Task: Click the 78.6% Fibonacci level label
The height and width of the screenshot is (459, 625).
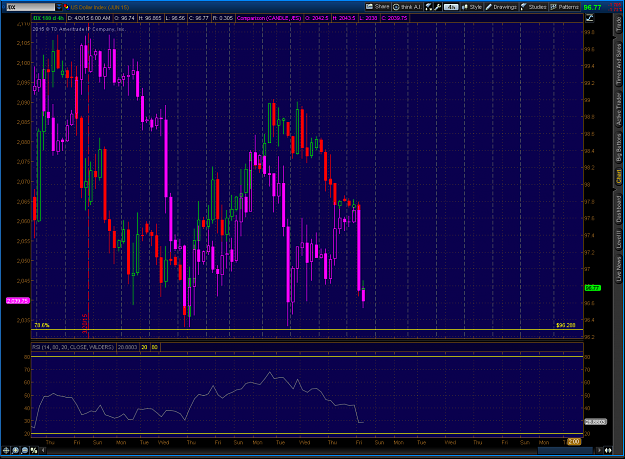Action: pos(41,325)
